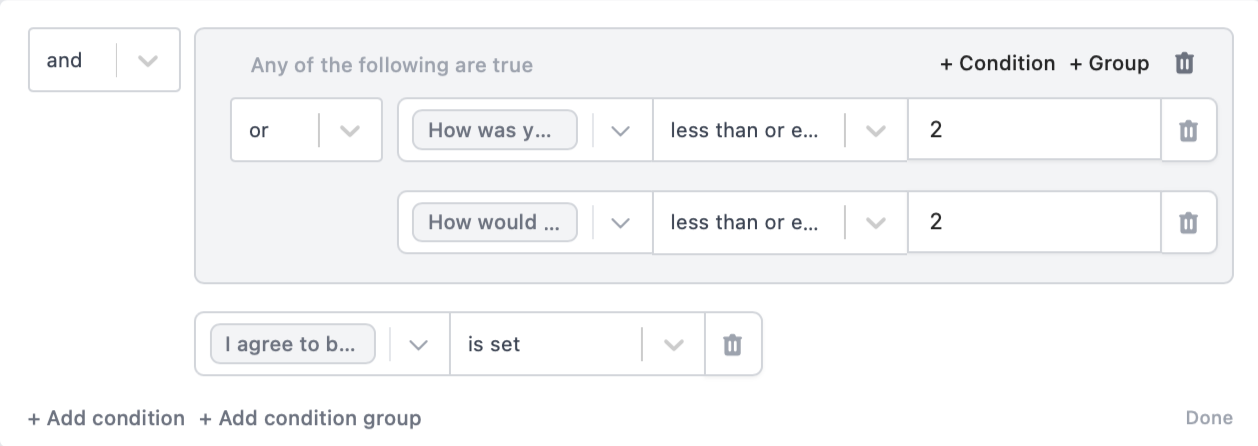This screenshot has width=1258, height=446.
Task: Change first row's 'less than or e...' operator
Action: click(x=875, y=131)
